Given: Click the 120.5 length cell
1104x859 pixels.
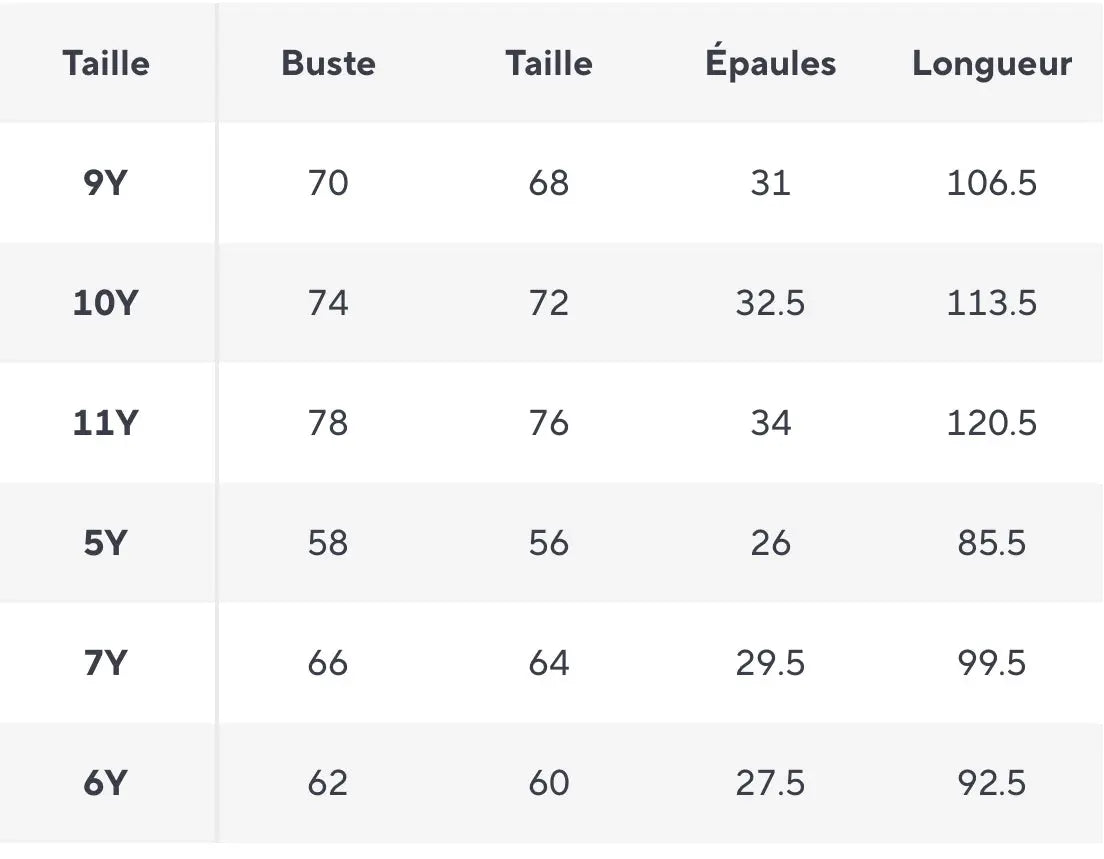Looking at the screenshot, I should pyautogui.click(x=991, y=423).
